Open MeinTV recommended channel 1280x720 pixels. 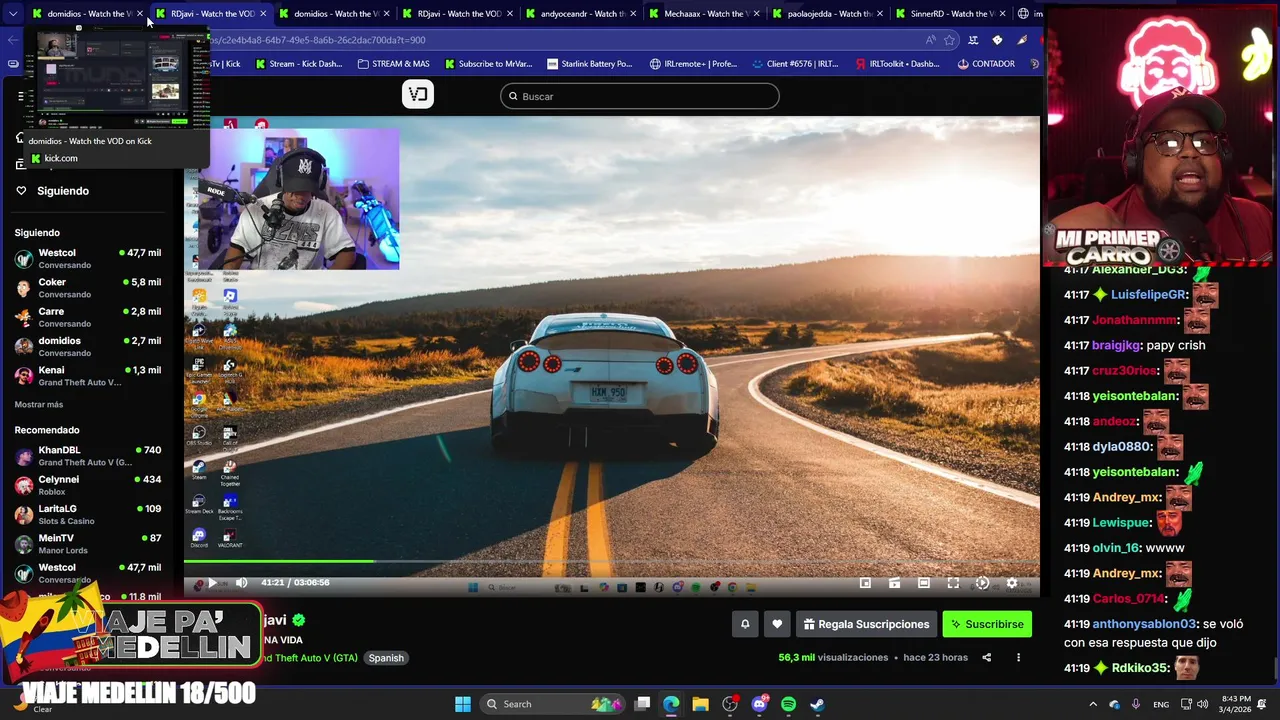(x=88, y=543)
